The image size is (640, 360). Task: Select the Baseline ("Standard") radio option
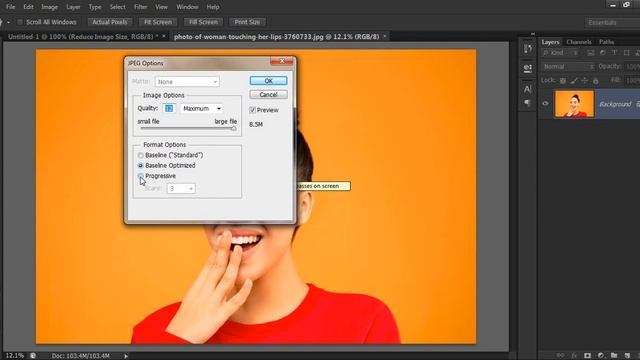140,156
